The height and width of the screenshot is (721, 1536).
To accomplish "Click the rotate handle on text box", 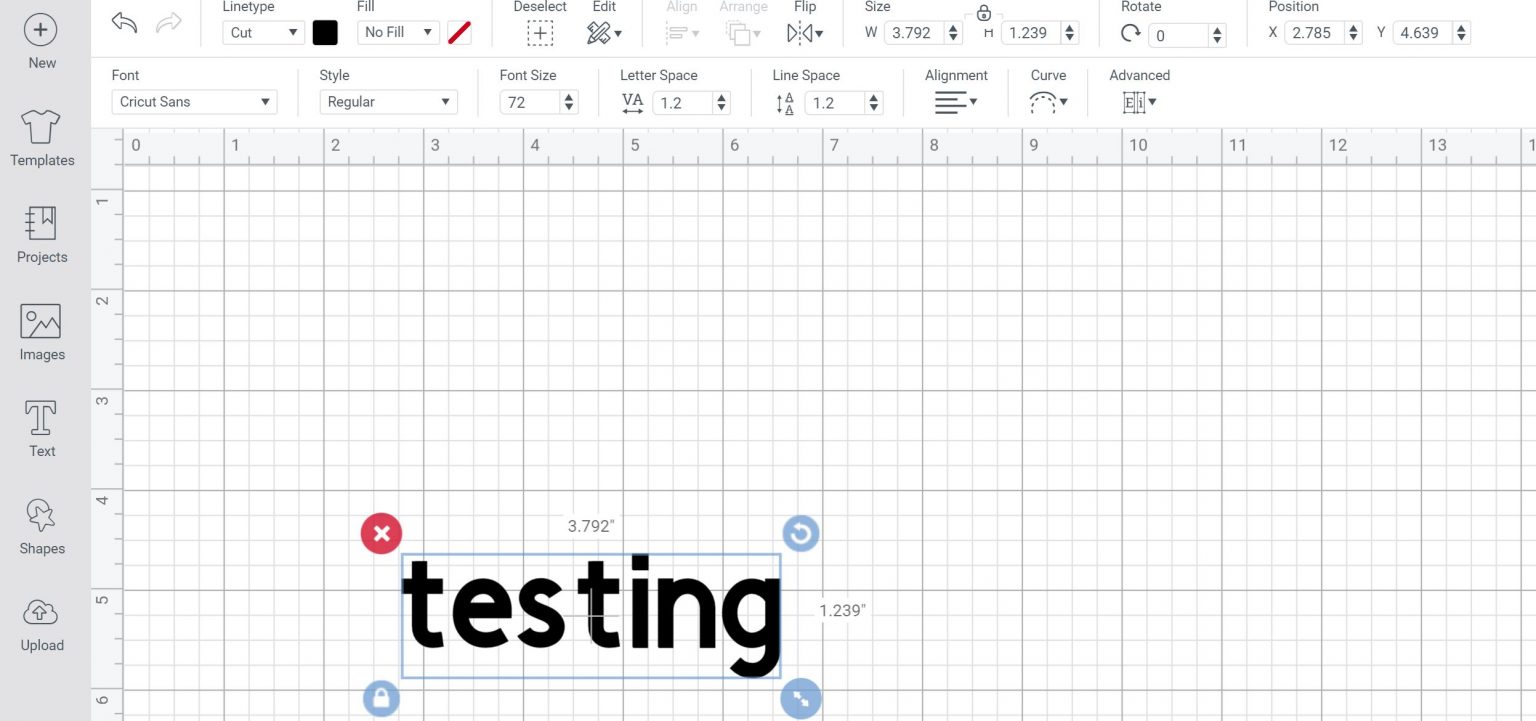I will point(800,534).
